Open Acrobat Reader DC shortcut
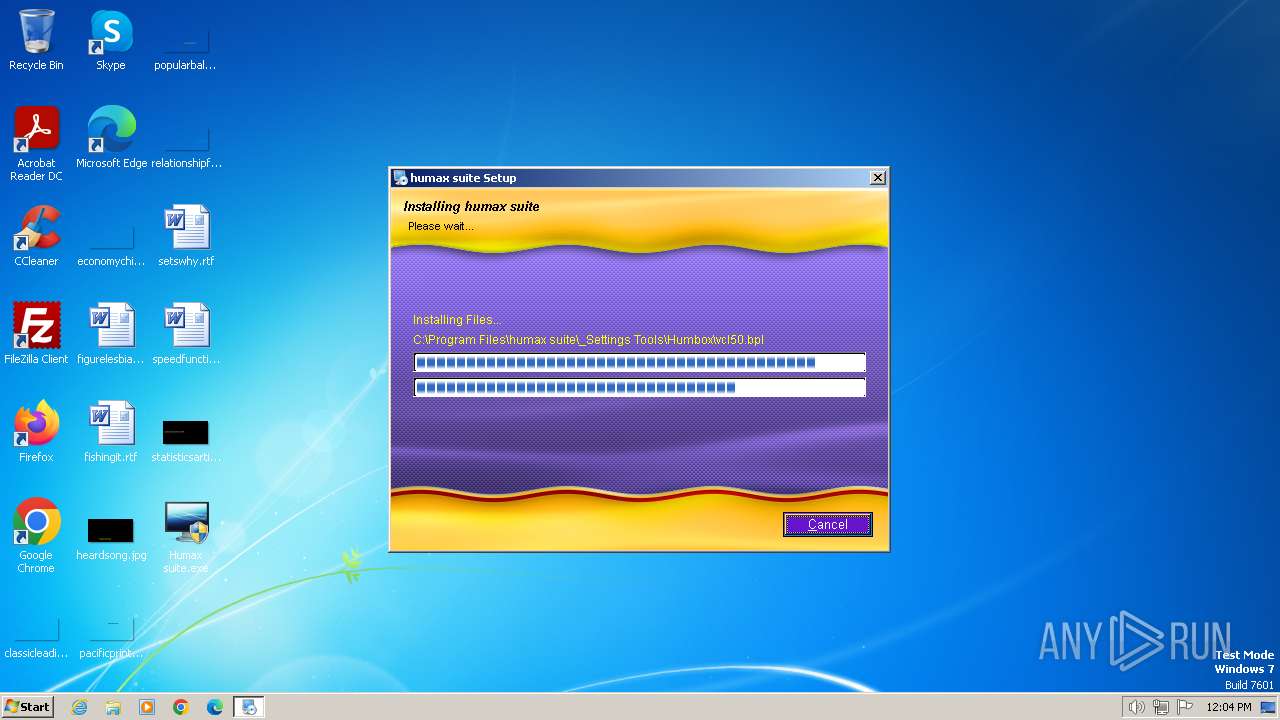The height and width of the screenshot is (720, 1280). pyautogui.click(x=36, y=144)
